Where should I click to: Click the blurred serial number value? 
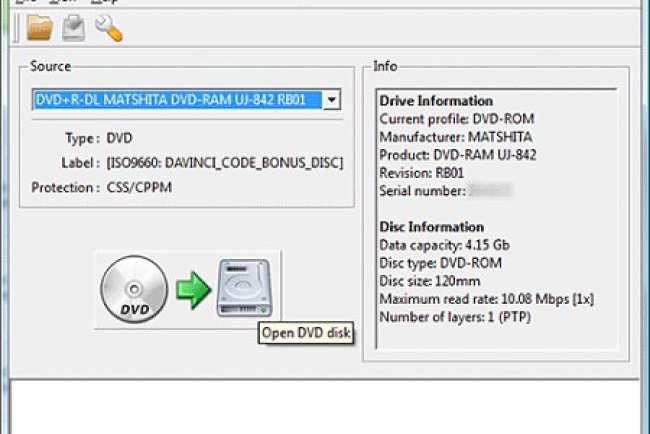491,190
